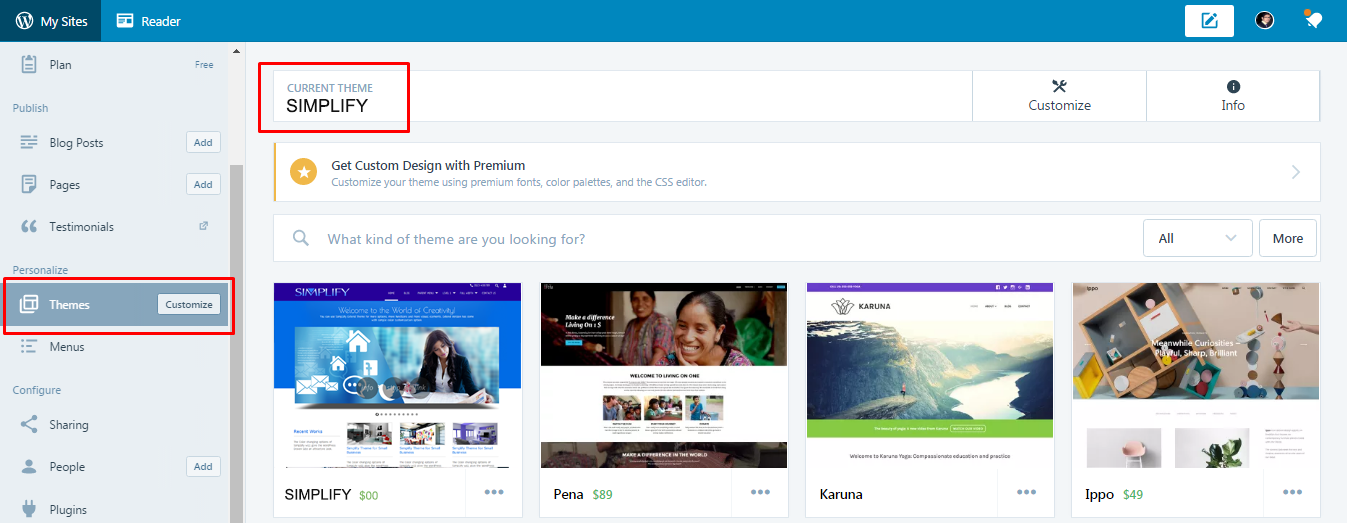Click the Plan clipboard icon
This screenshot has width=1347, height=523.
tap(29, 64)
